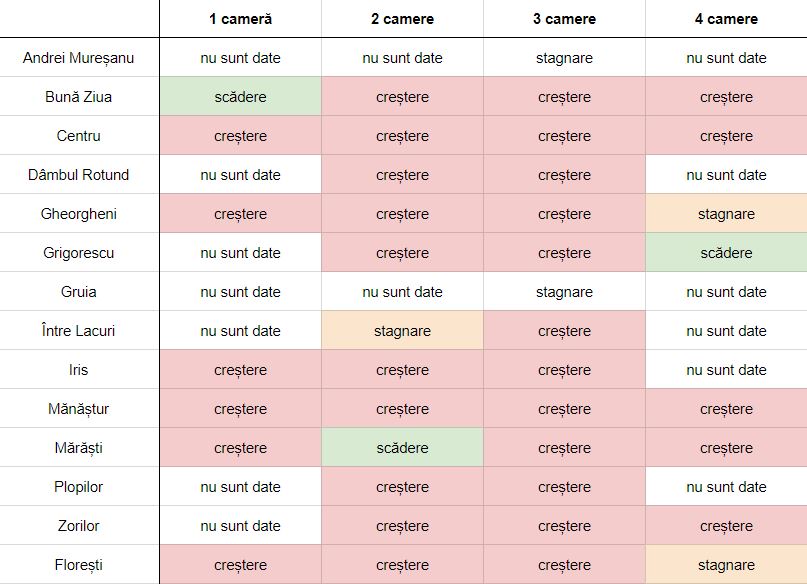The image size is (807, 584).
Task: Select orange "stagnare" cell in Florești row
Action: point(726,565)
